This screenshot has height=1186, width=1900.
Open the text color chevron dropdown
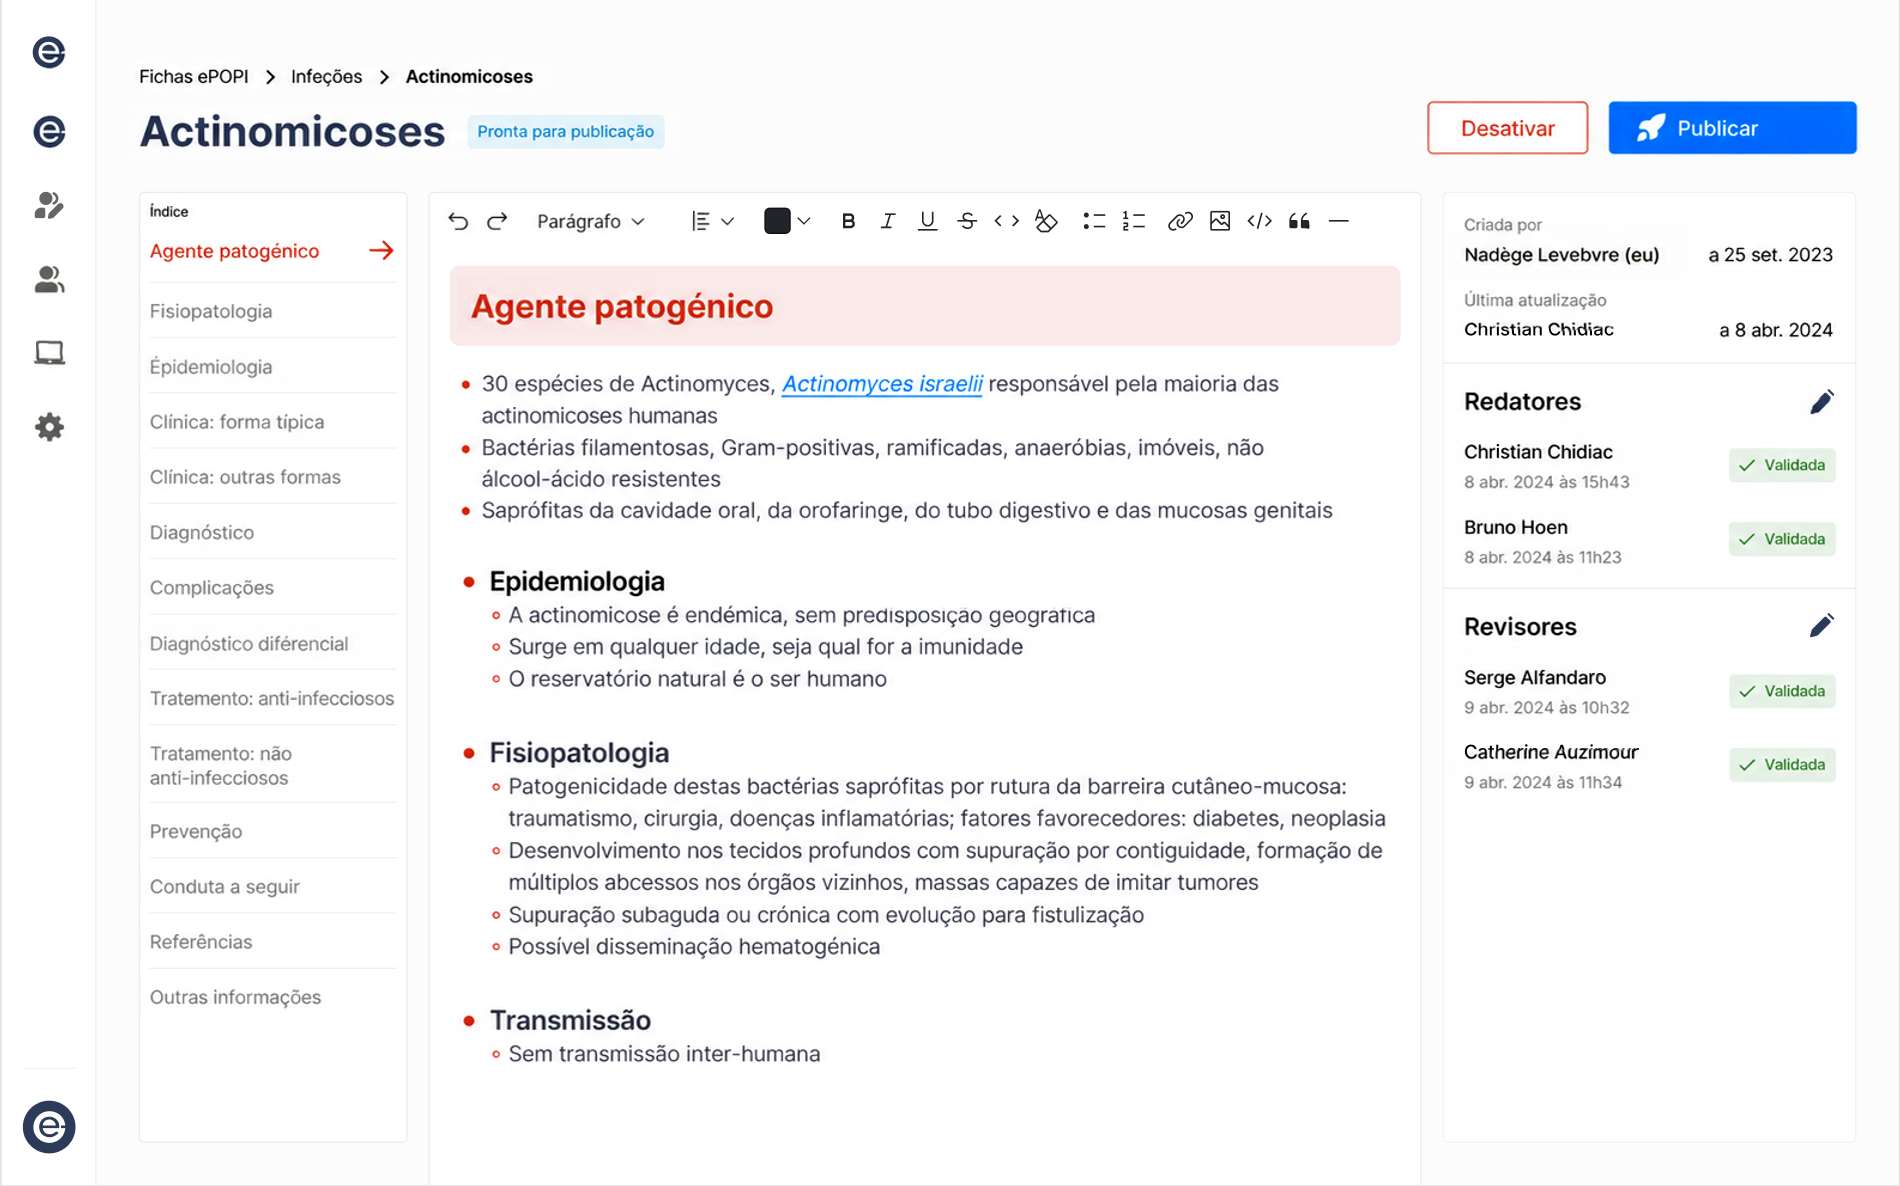(804, 221)
